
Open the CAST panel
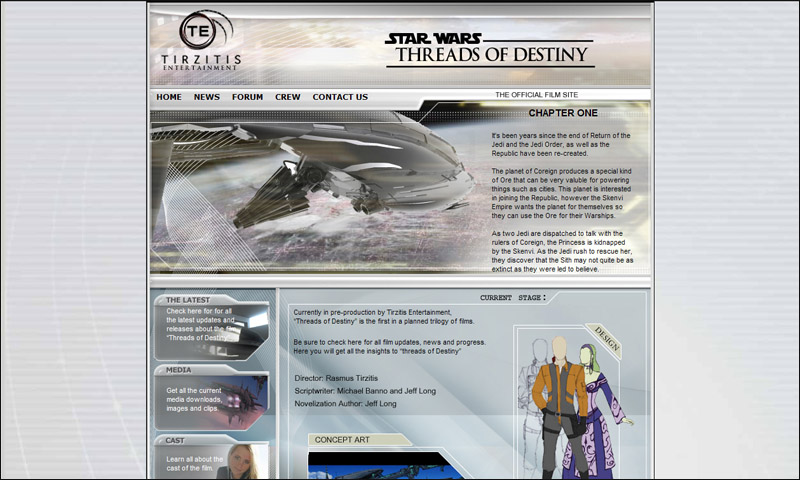(212, 457)
